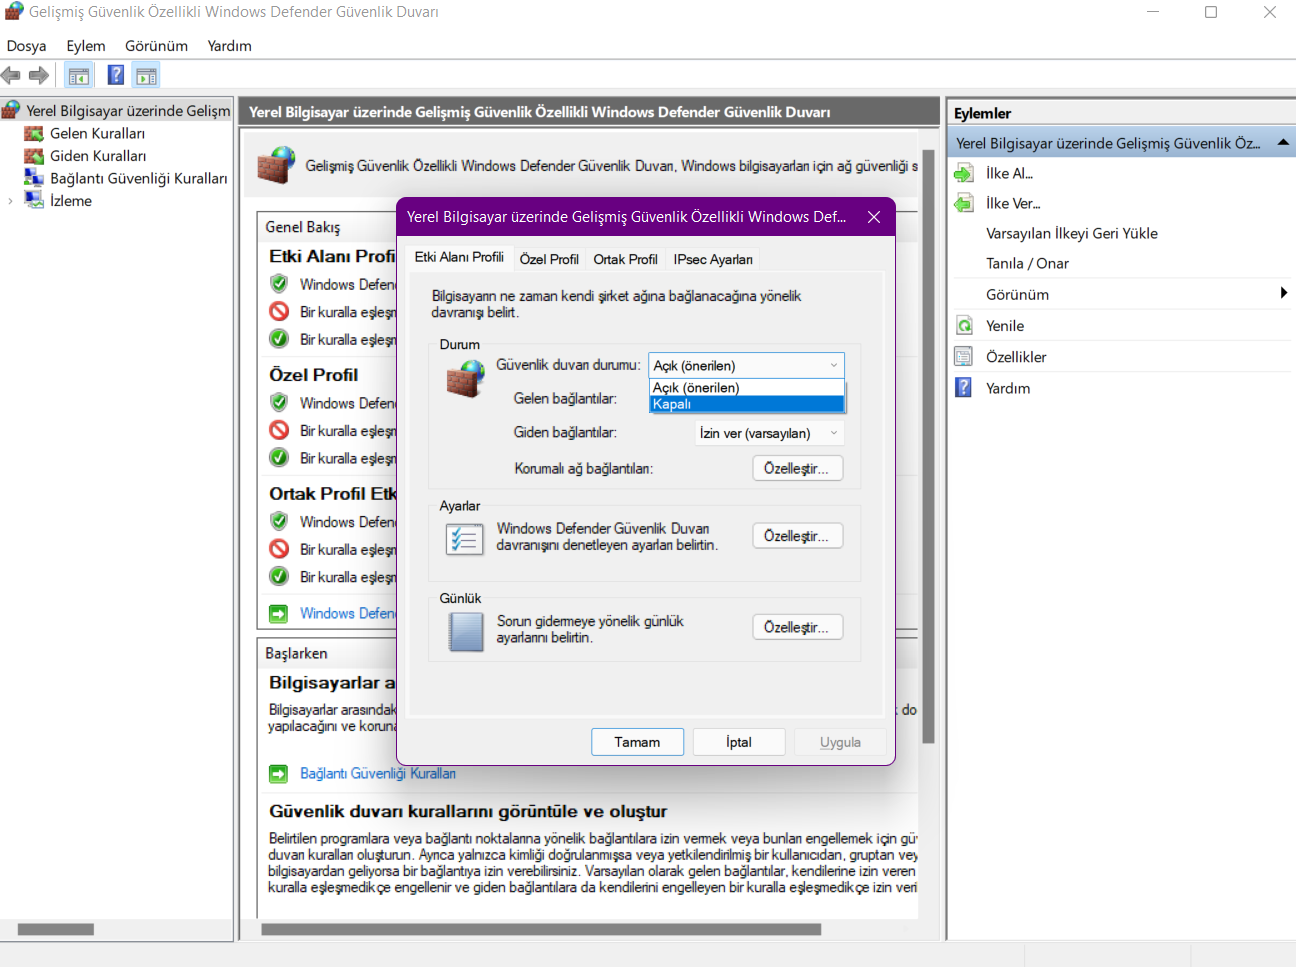
Task: Click Özelleştir in the Ayarlar section
Action: pos(797,536)
